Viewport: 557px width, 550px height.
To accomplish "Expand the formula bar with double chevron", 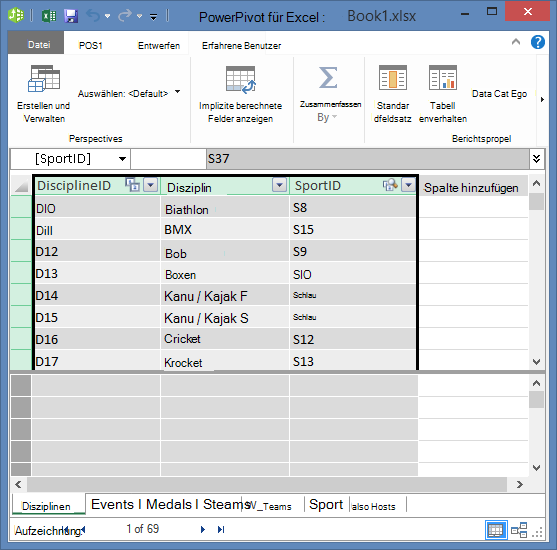I will tap(537, 158).
